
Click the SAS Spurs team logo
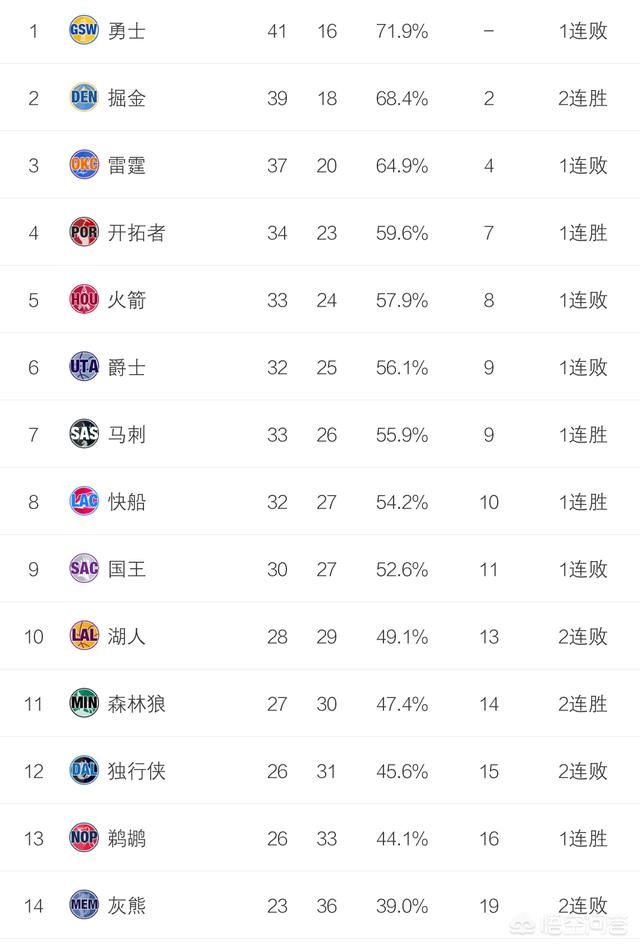click(x=84, y=434)
